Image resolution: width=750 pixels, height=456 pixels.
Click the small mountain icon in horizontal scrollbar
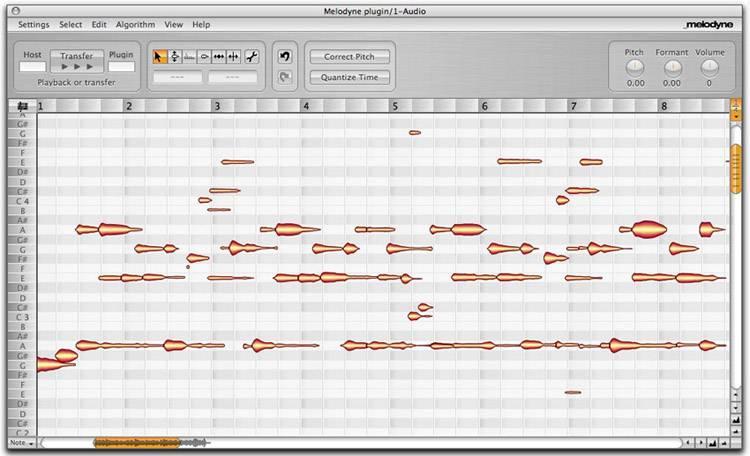pyautogui.click(x=724, y=444)
